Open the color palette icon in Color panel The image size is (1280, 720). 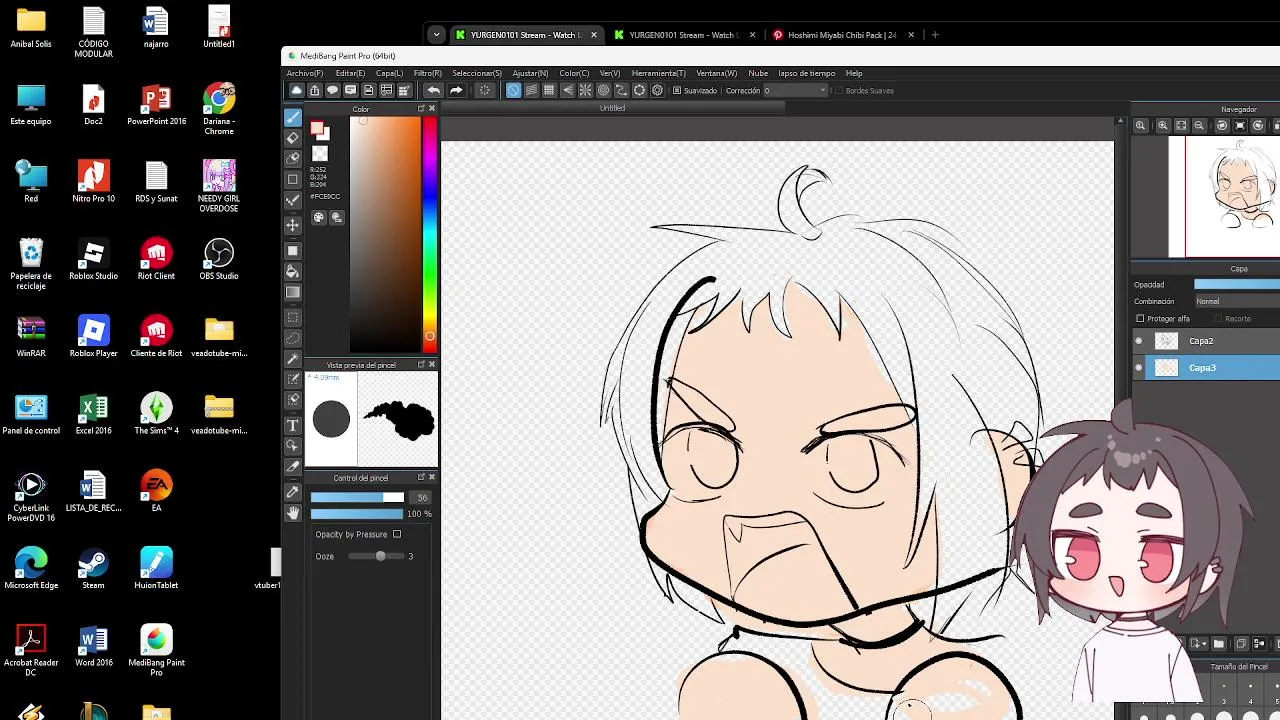click(x=319, y=217)
